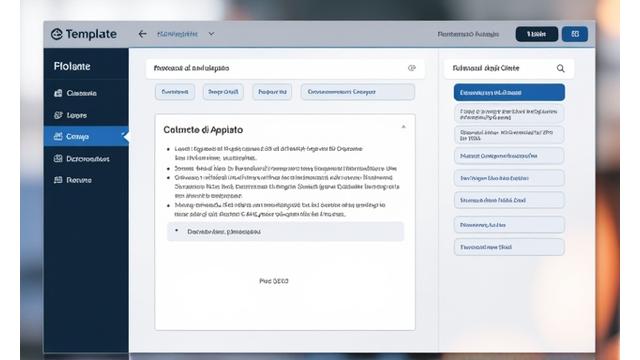Click the Rorunre sidebar icon
The image size is (640, 360).
[58, 180]
